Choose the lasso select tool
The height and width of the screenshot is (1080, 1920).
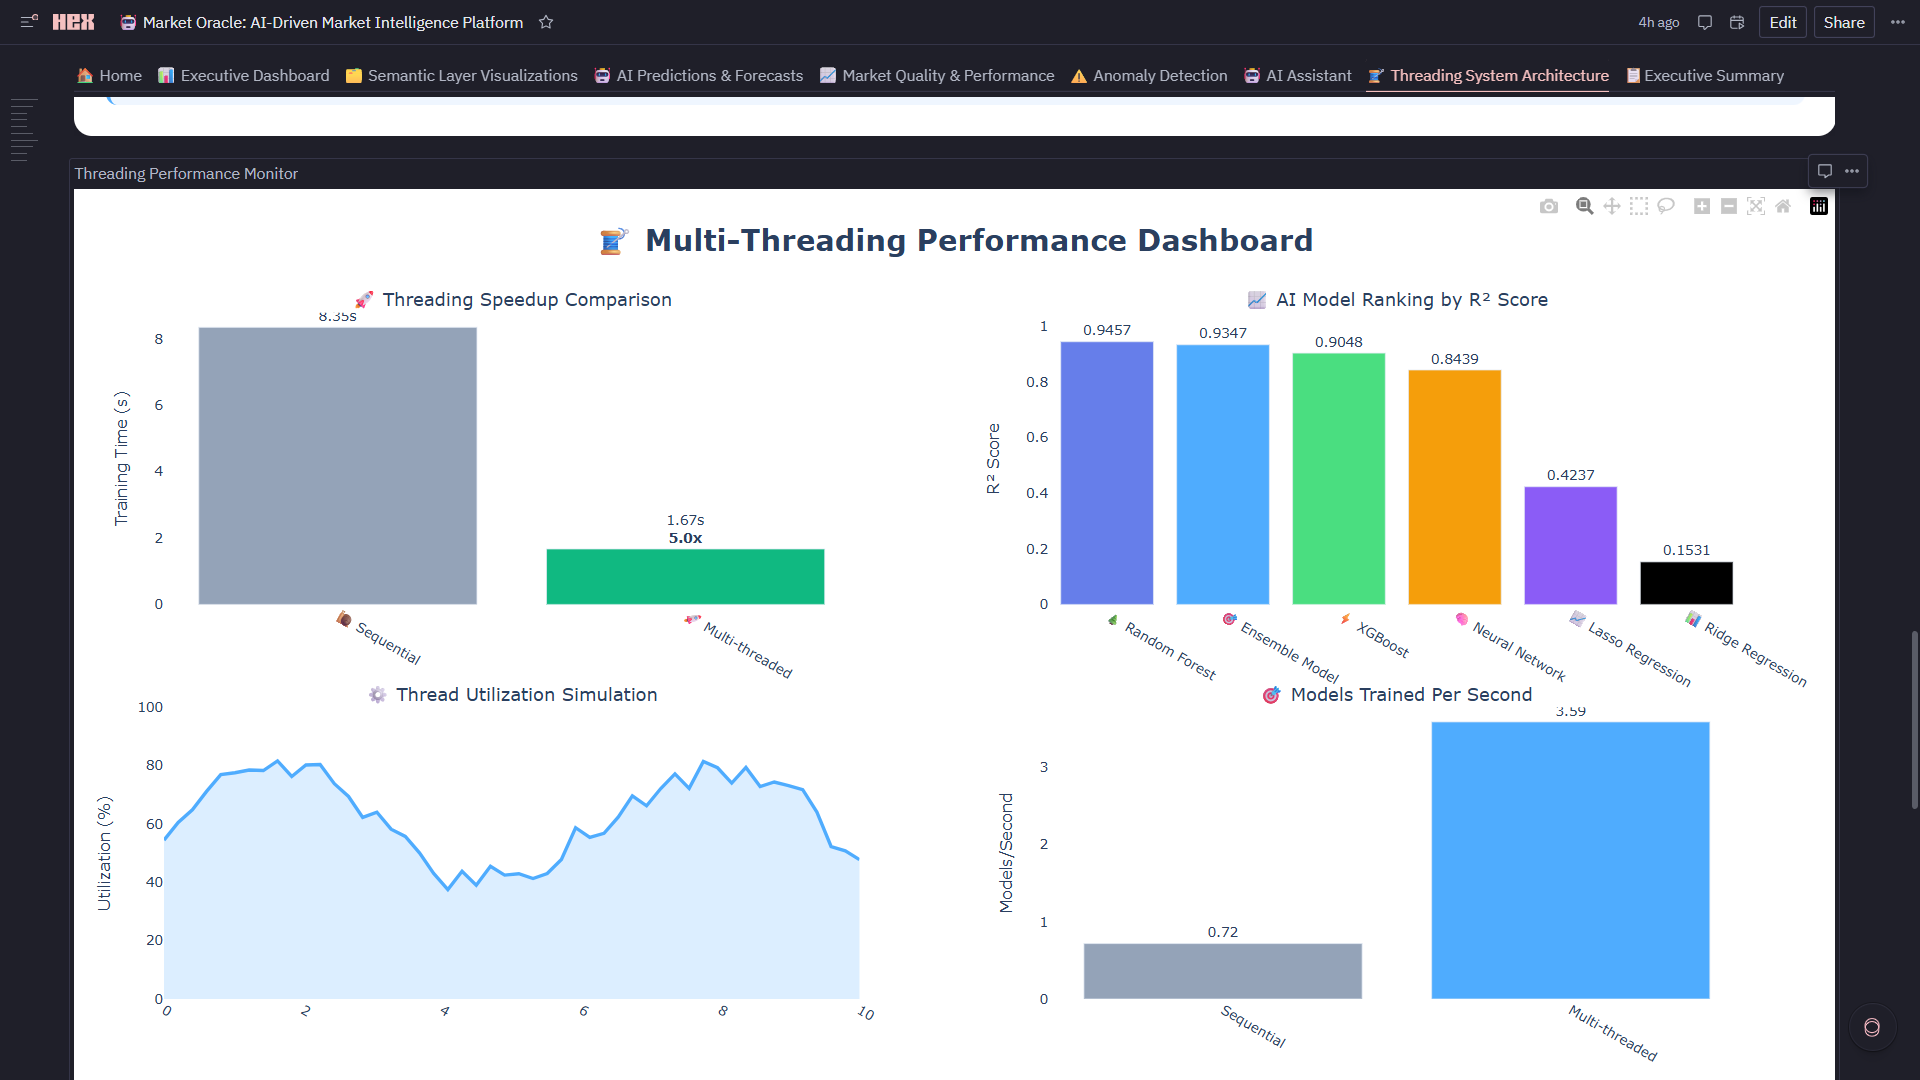point(1666,206)
